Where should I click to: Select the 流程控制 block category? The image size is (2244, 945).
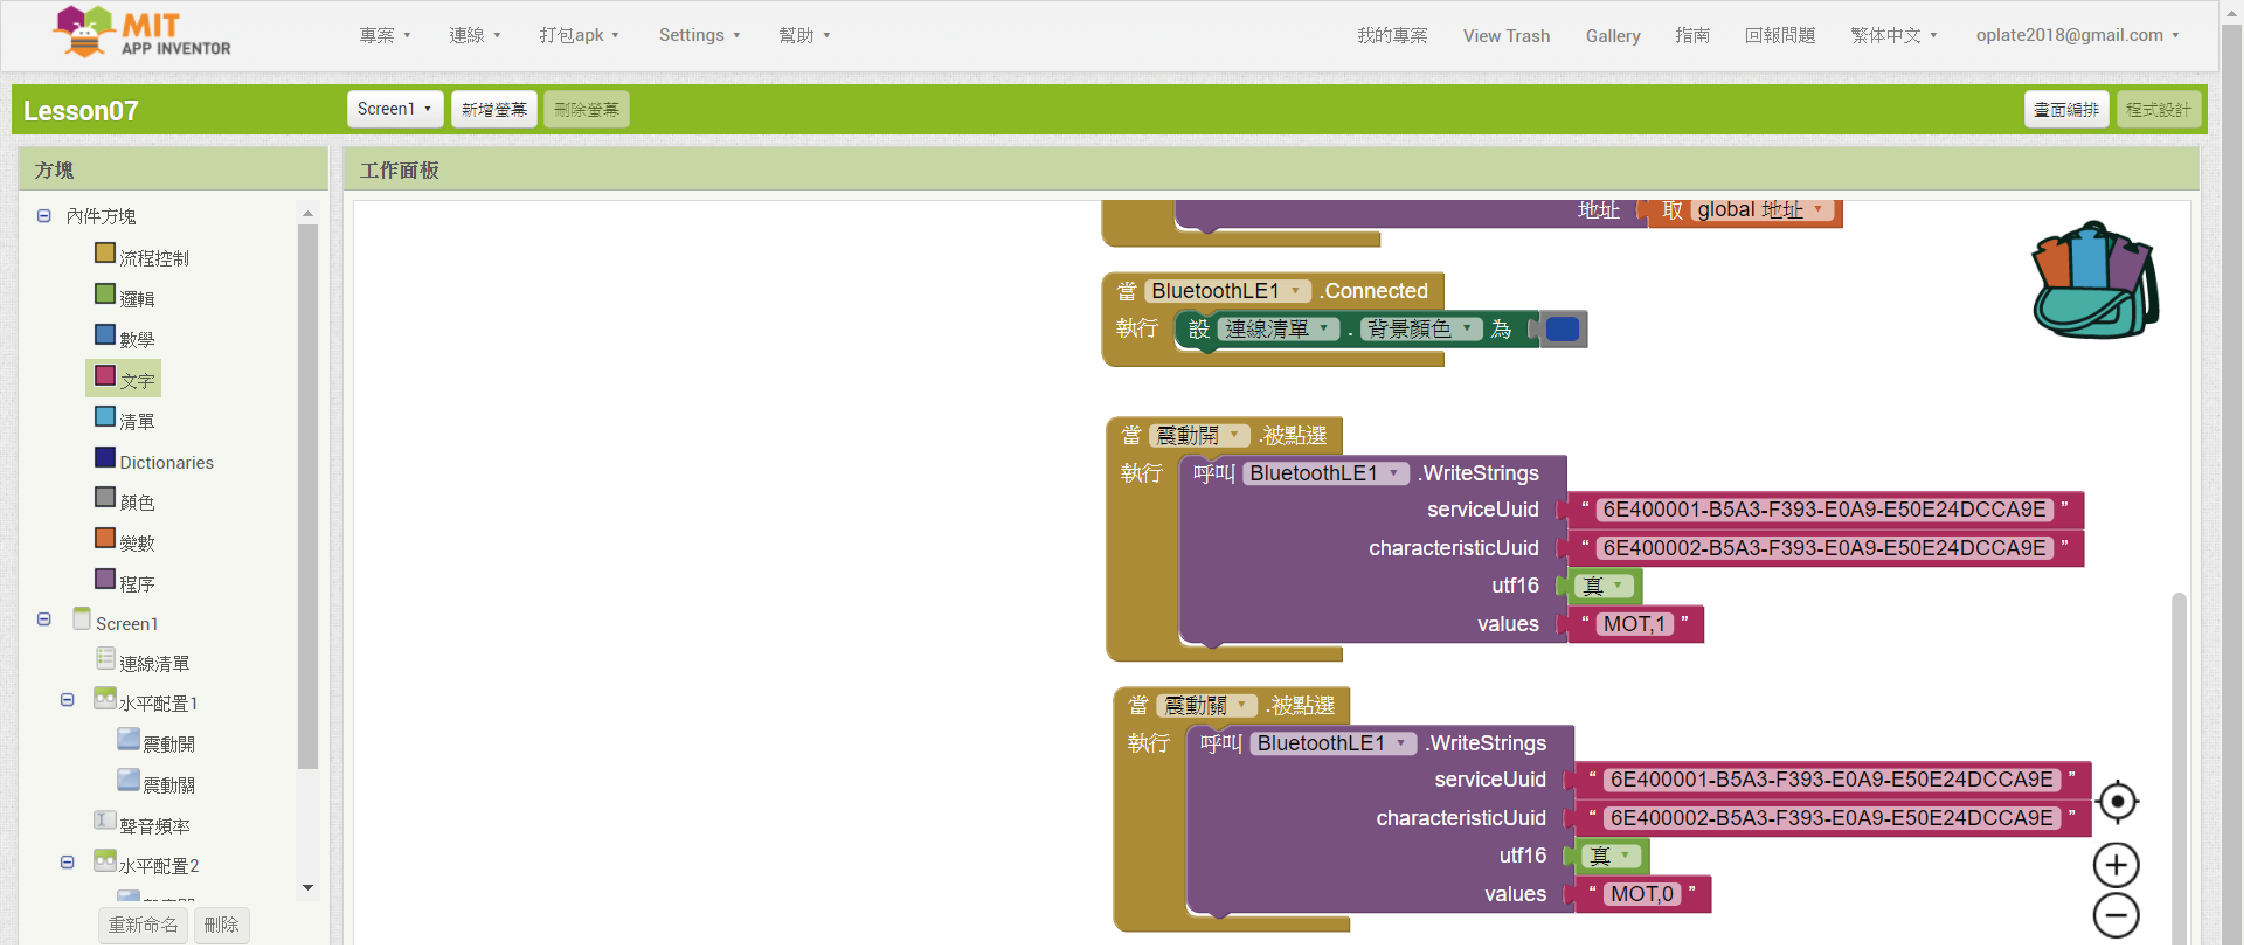pyautogui.click(x=153, y=258)
